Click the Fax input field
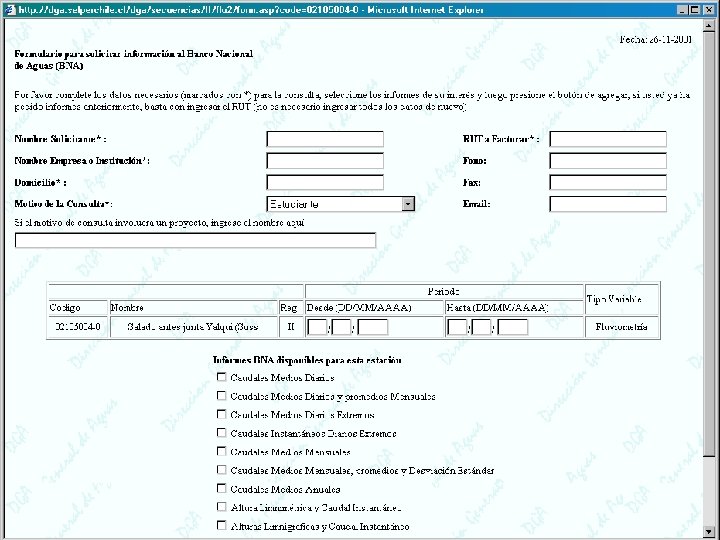 608,182
